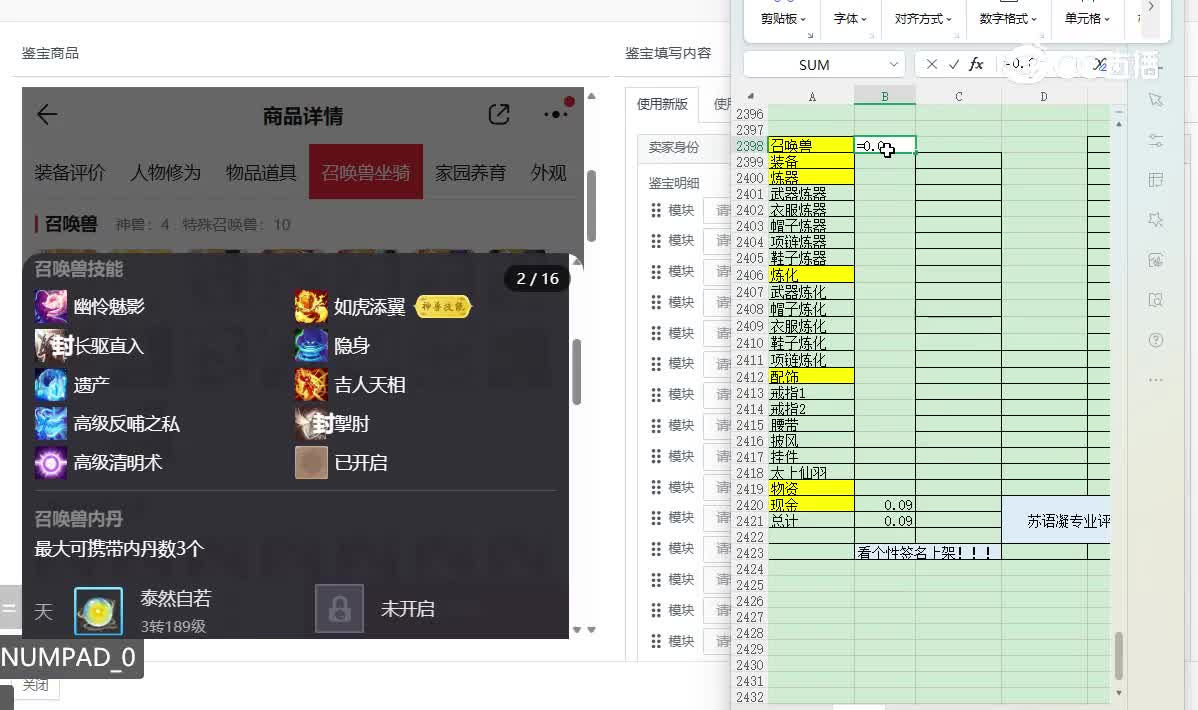Select the 掣肘 skill icon

pyautogui.click(x=311, y=423)
